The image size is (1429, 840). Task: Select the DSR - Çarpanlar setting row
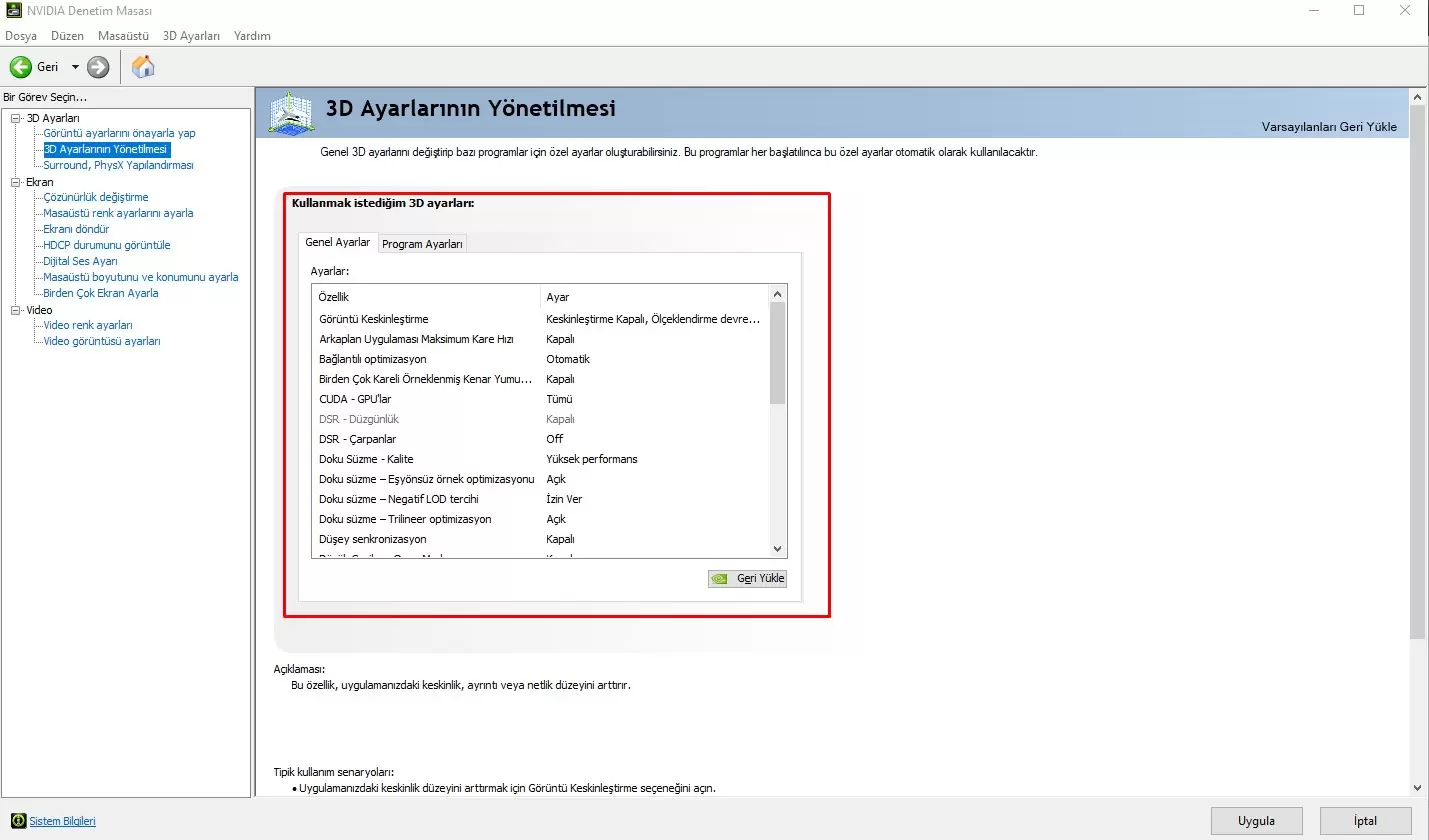pyautogui.click(x=540, y=439)
